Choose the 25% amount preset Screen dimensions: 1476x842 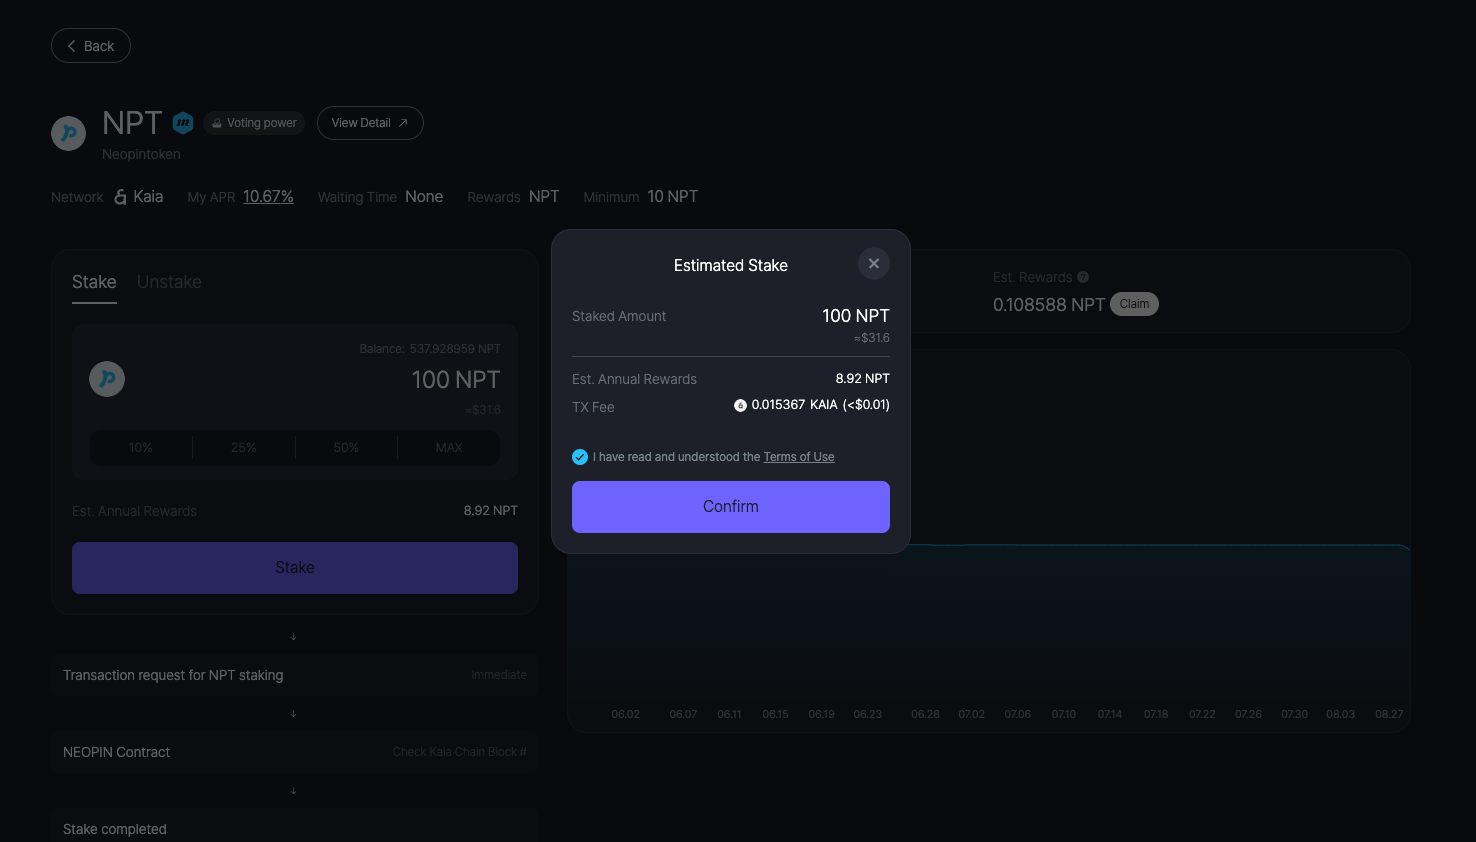coord(244,448)
